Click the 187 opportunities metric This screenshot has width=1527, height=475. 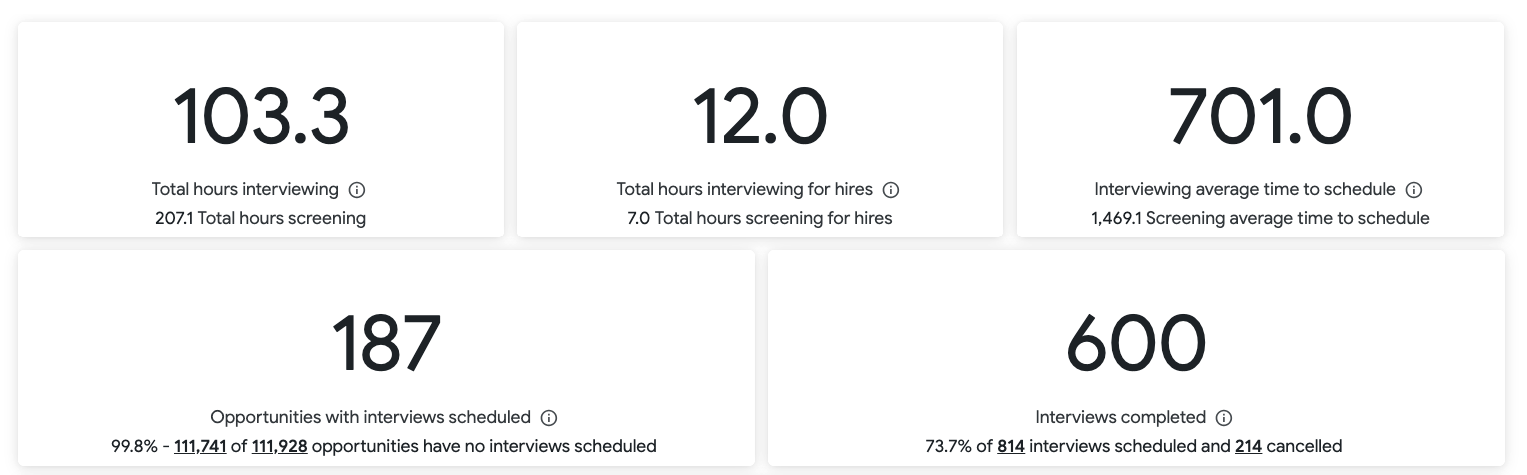386,344
